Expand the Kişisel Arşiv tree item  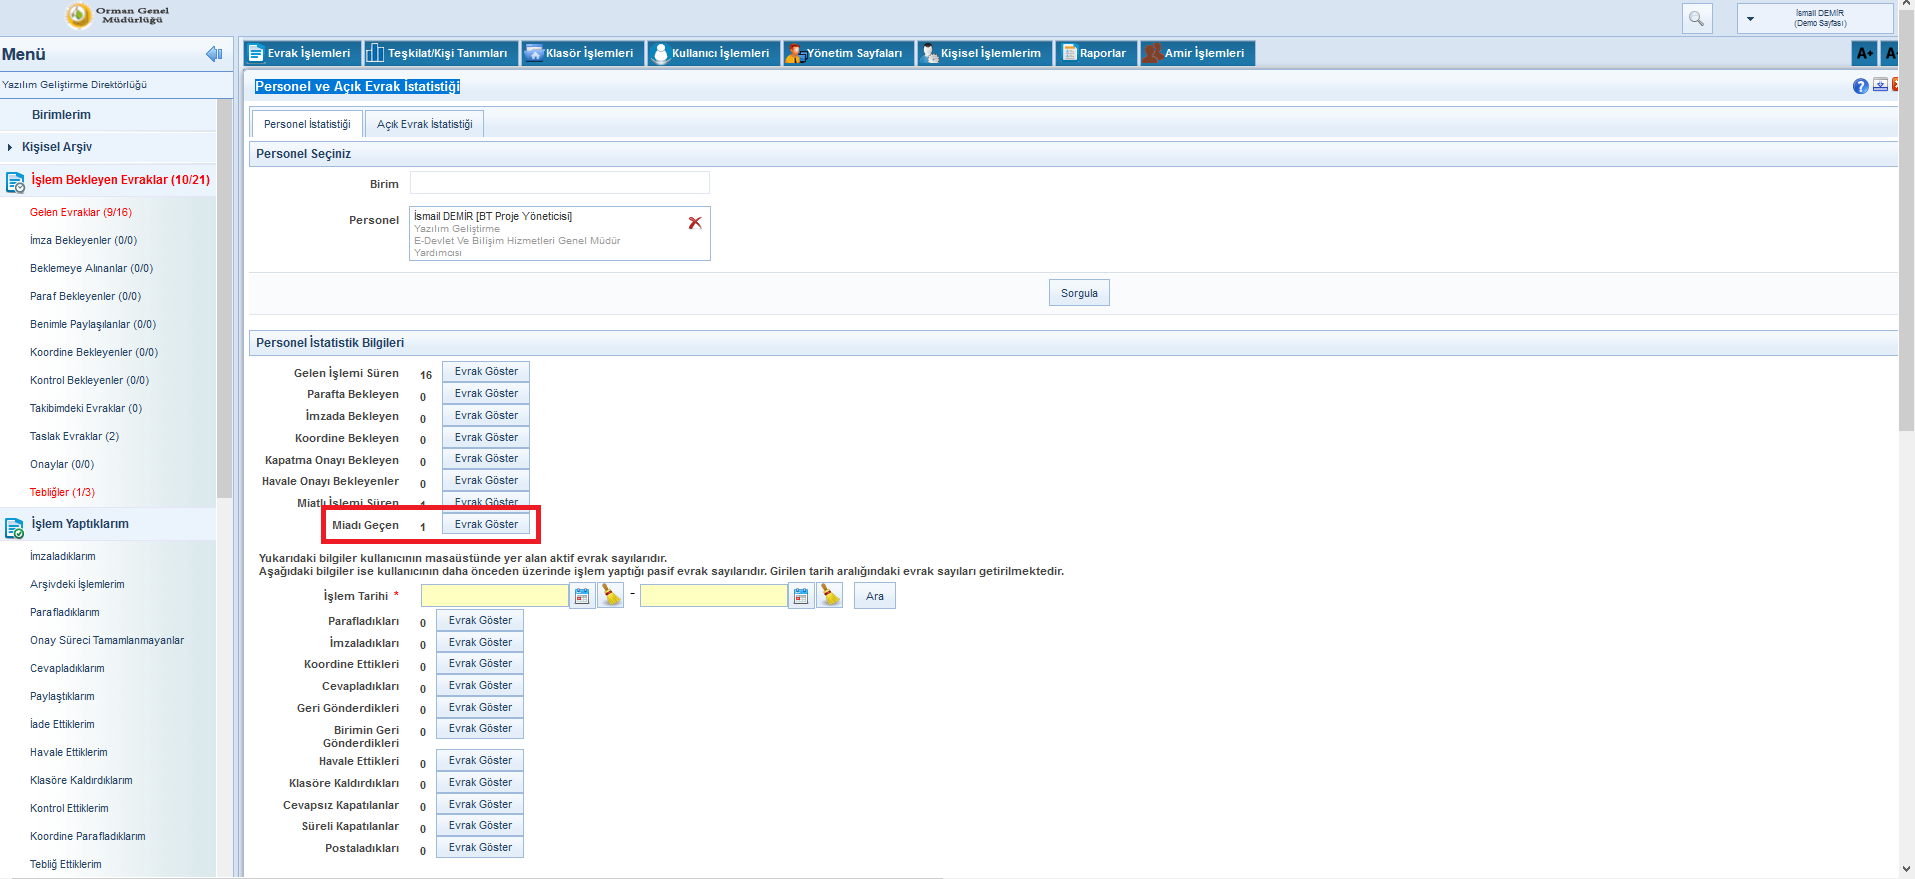coord(10,147)
